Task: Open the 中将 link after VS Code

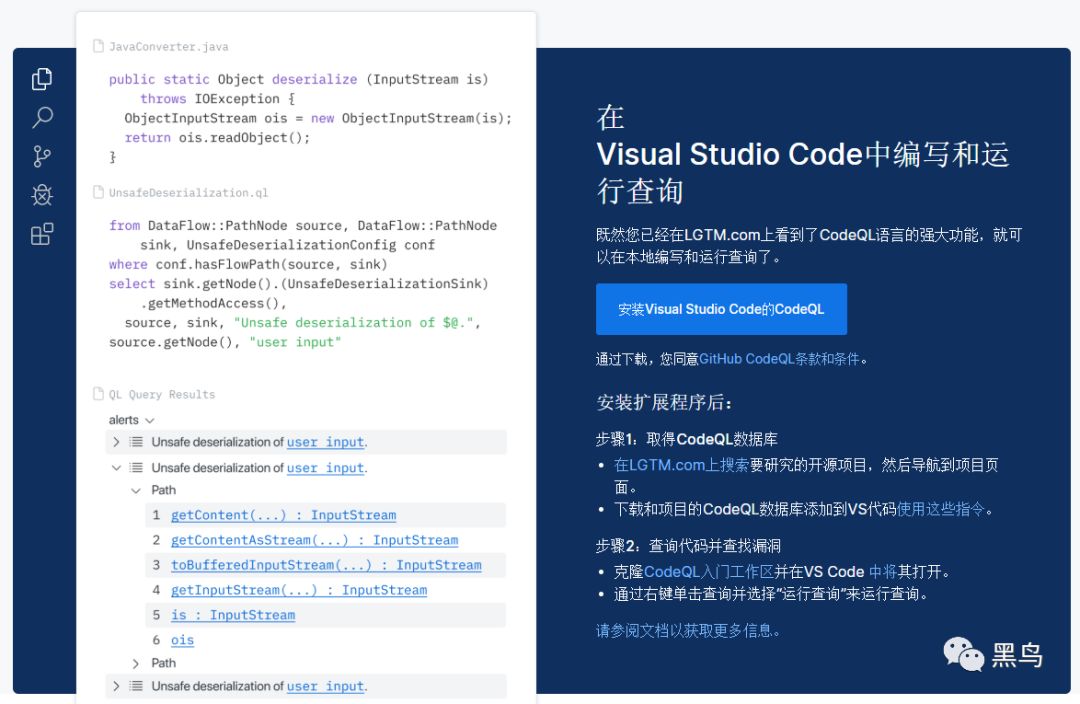Action: 882,572
